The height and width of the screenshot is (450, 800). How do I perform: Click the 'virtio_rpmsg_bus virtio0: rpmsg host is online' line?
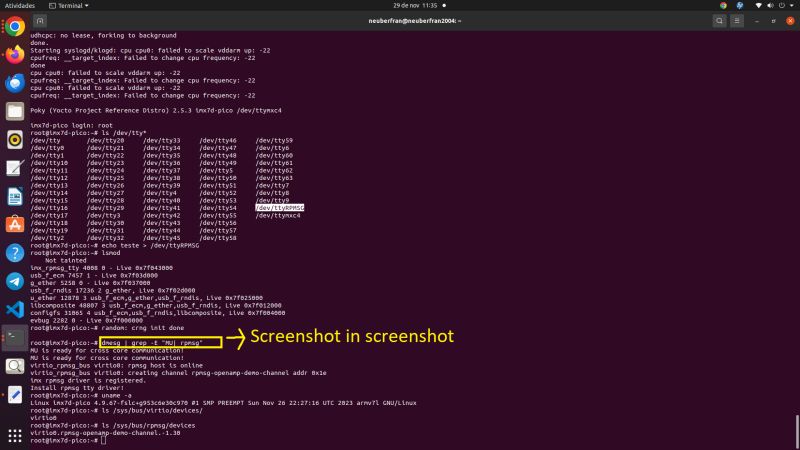pos(116,365)
